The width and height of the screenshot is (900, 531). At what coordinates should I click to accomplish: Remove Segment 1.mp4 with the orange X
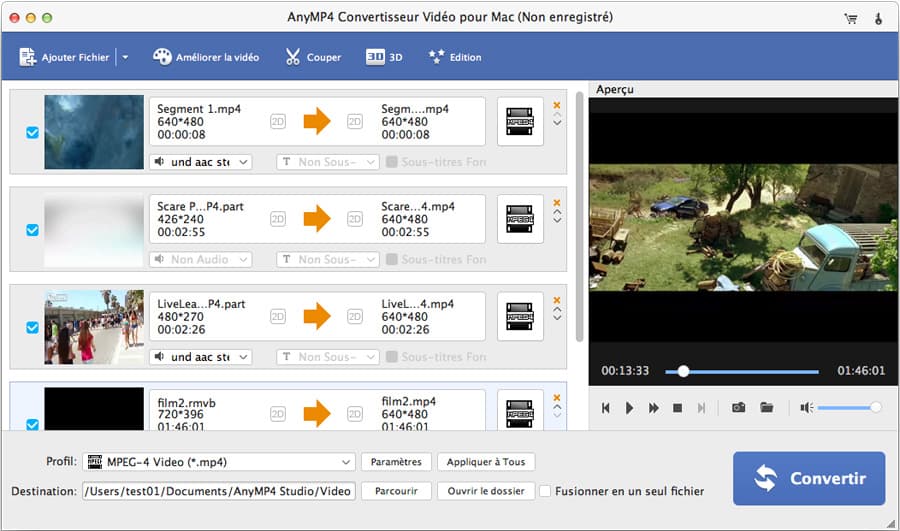[x=557, y=105]
